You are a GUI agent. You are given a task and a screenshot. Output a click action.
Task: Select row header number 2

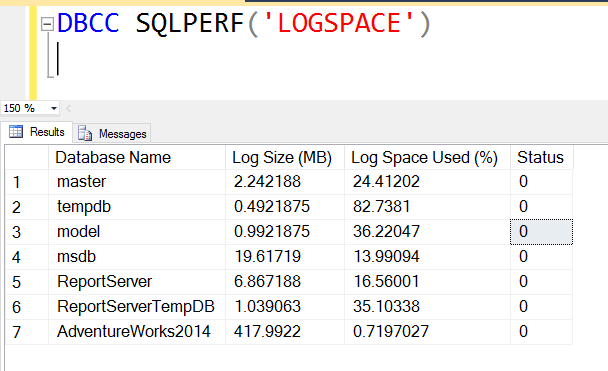[27, 207]
